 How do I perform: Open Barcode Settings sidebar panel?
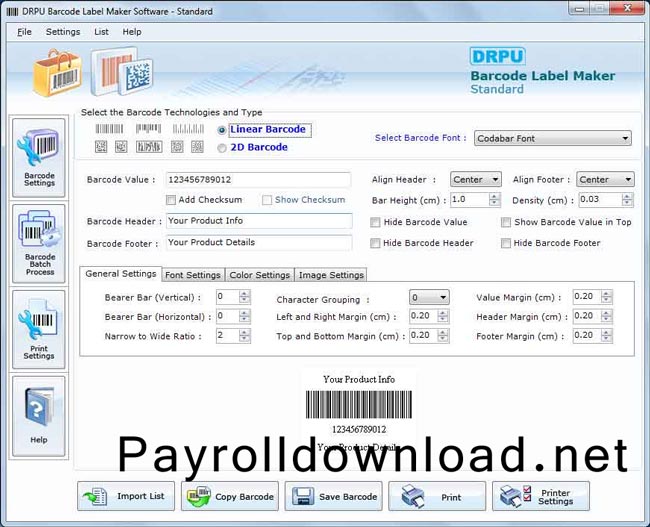(39, 158)
